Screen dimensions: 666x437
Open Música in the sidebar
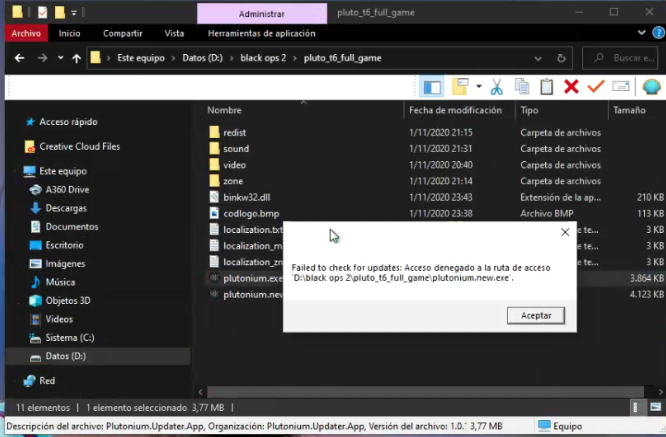tap(60, 282)
